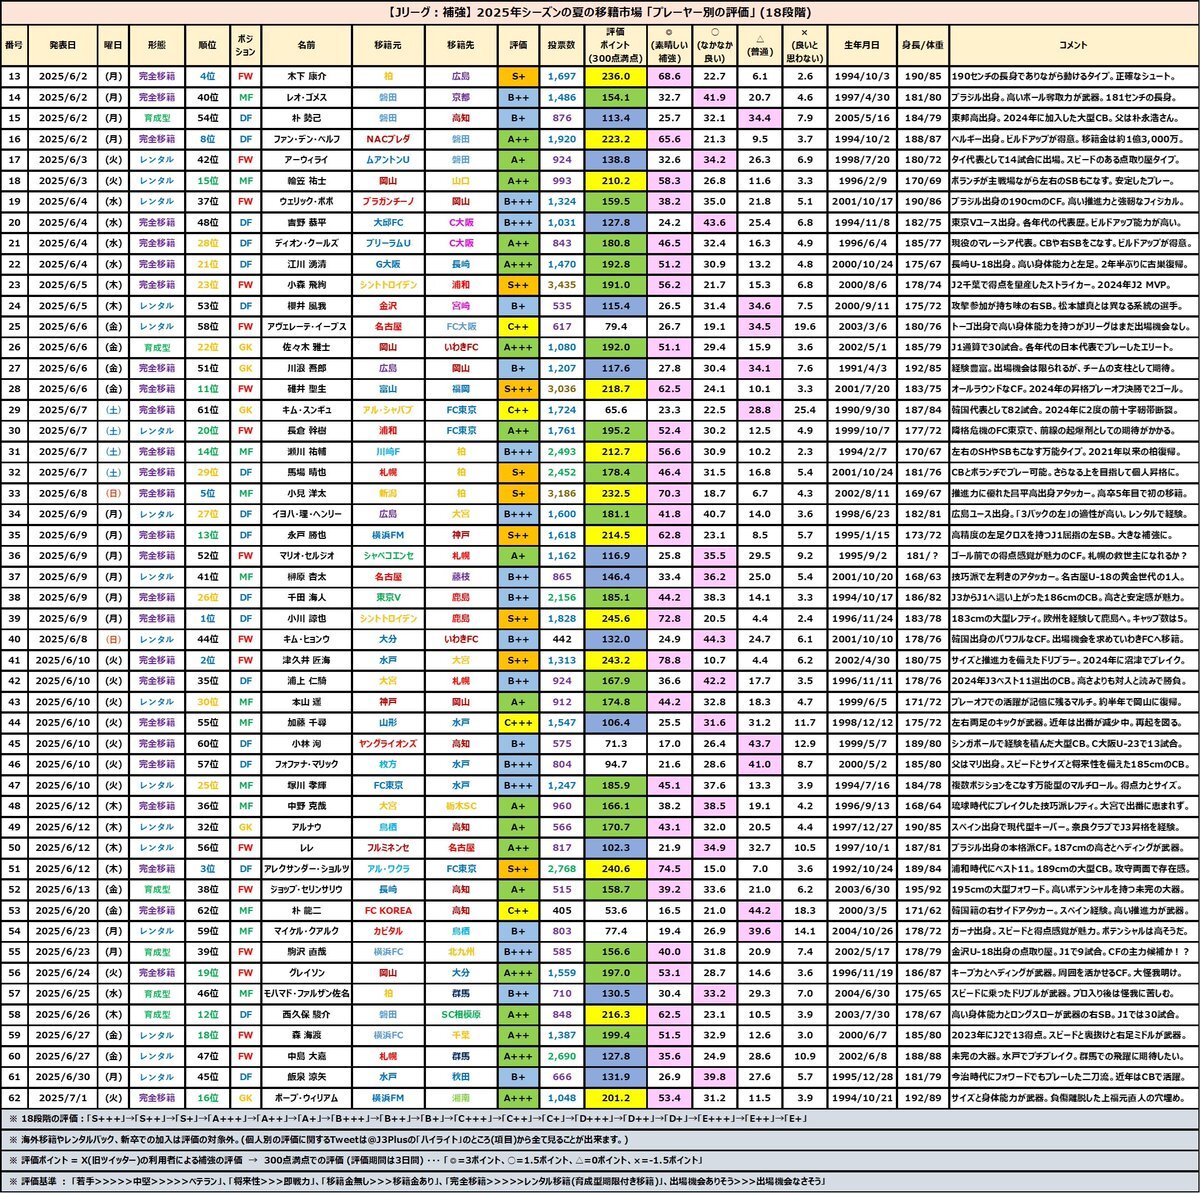Image resolution: width=1200 pixels, height=1193 pixels.
Task: Select player name 'マイケル・クアルク'
Action: click(x=306, y=932)
